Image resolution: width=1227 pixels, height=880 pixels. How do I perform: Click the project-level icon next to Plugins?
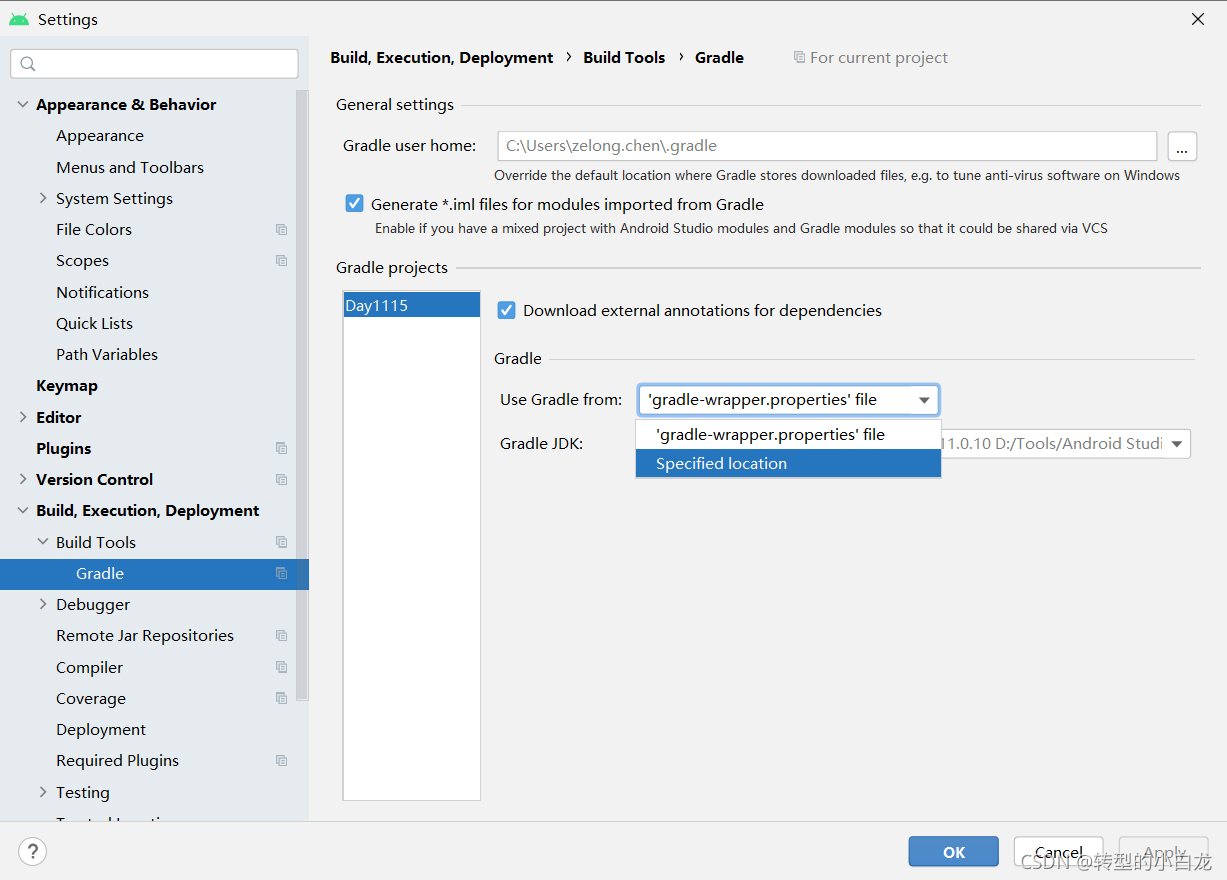click(281, 448)
